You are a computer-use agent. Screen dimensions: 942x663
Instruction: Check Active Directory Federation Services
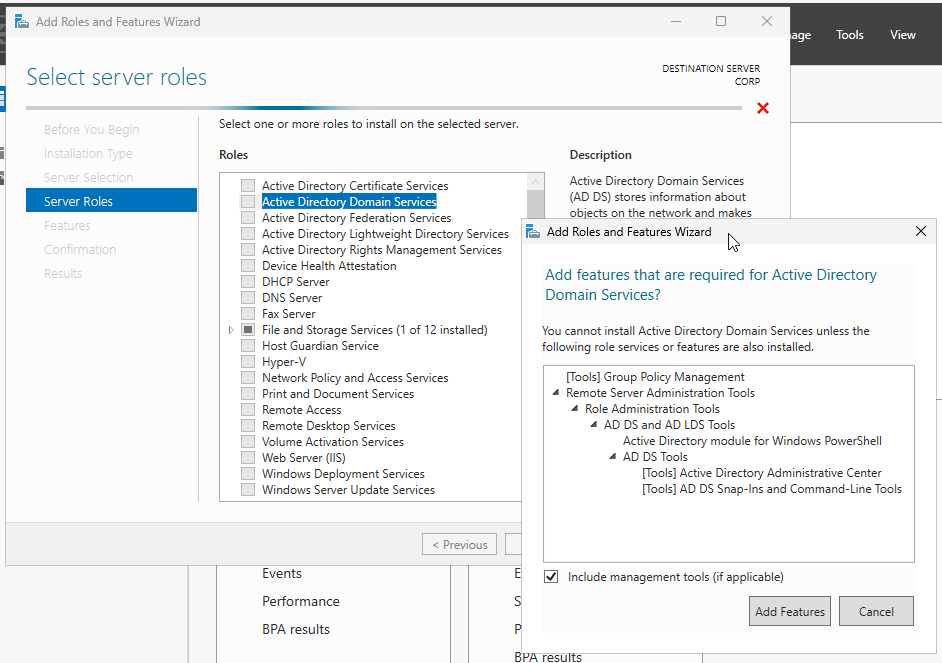(248, 217)
